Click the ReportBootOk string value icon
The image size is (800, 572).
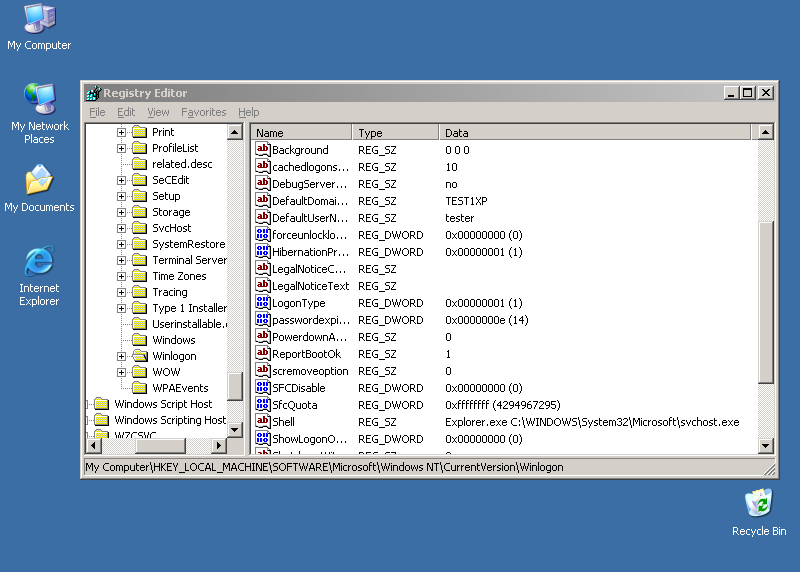[263, 353]
